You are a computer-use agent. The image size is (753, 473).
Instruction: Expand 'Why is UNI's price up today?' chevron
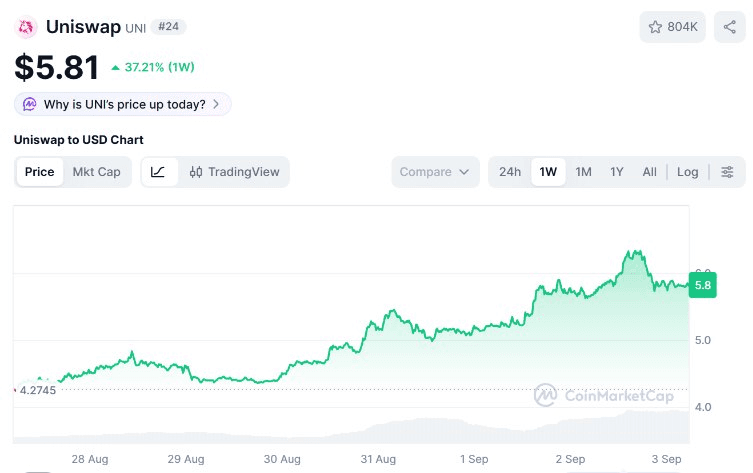(216, 104)
